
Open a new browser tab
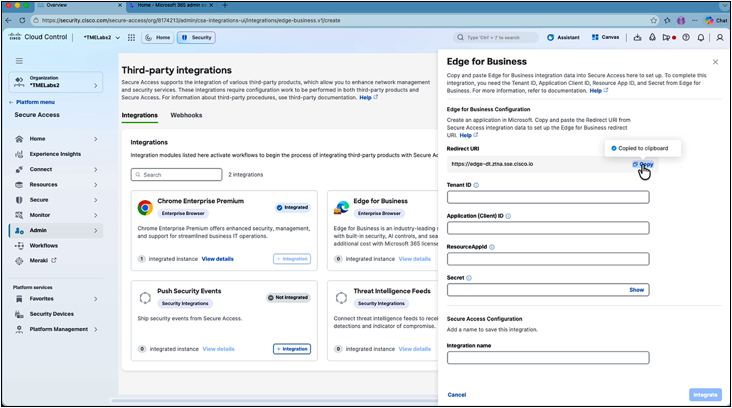tap(225, 5)
